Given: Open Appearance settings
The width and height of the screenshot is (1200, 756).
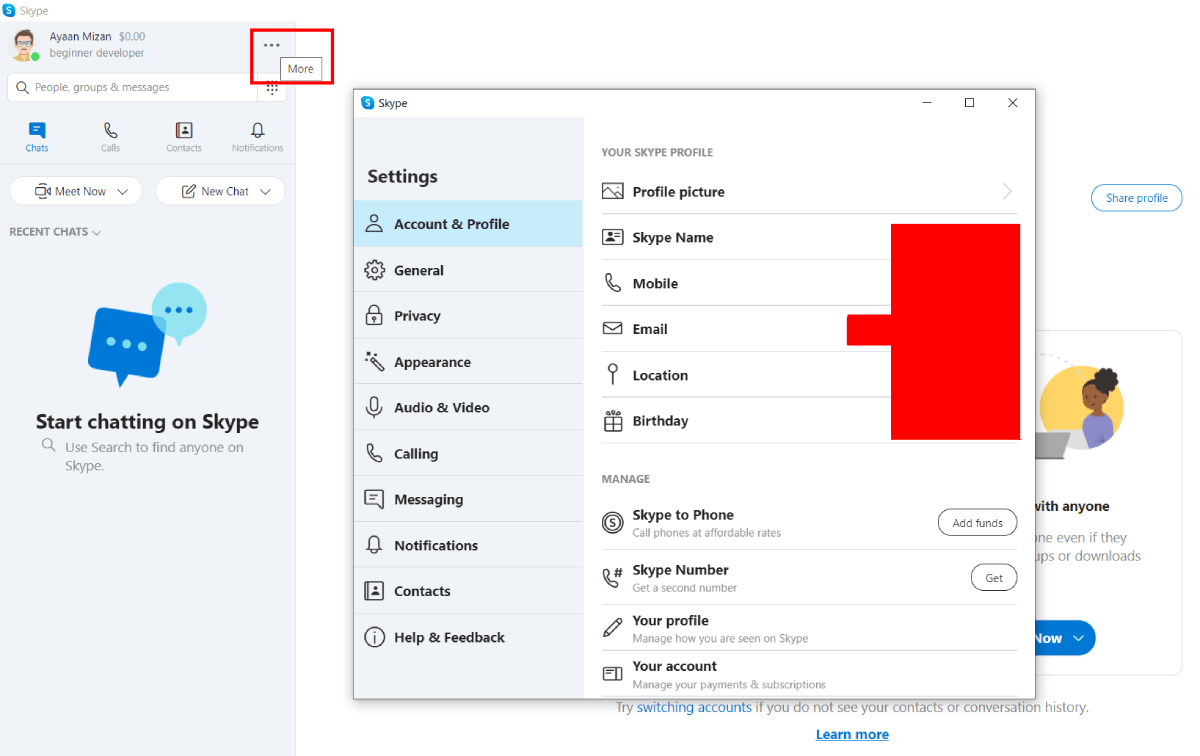Looking at the screenshot, I should (468, 362).
